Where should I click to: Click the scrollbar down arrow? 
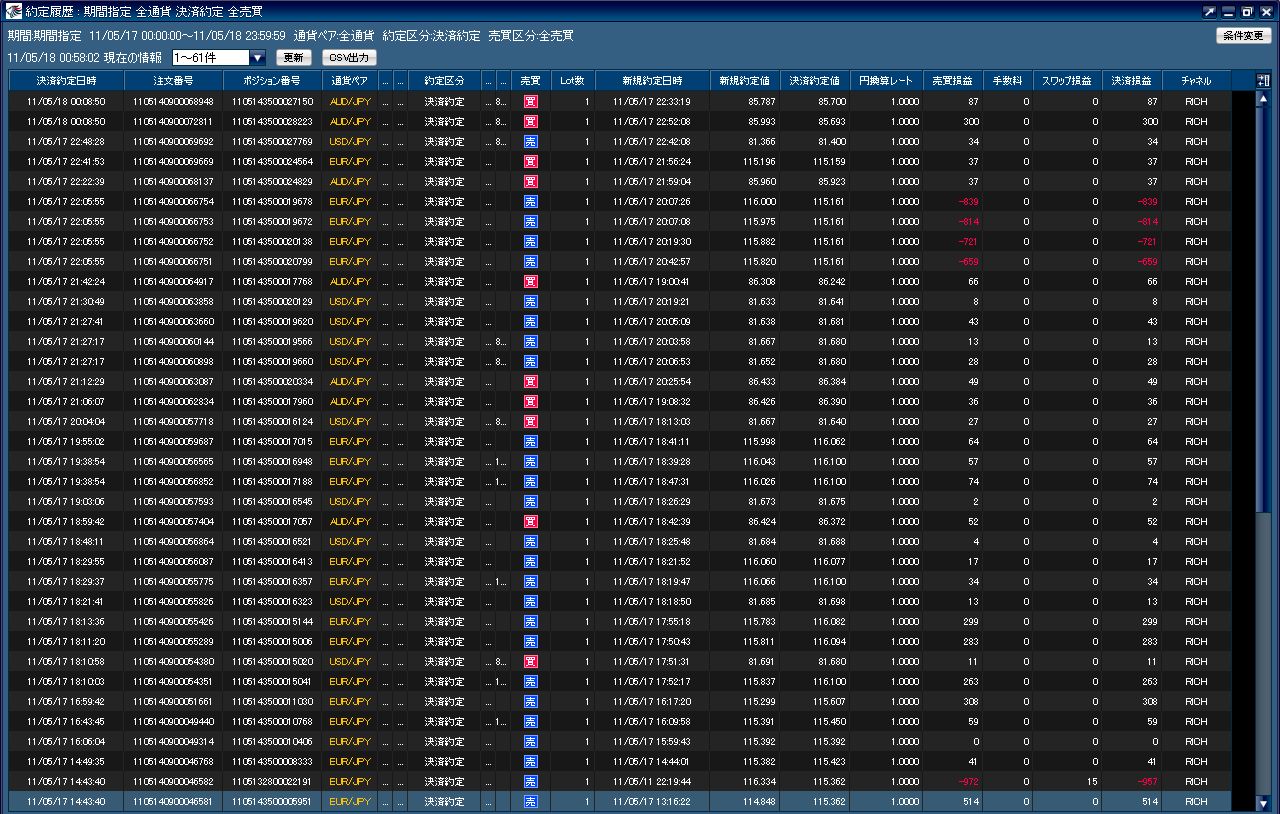1263,803
